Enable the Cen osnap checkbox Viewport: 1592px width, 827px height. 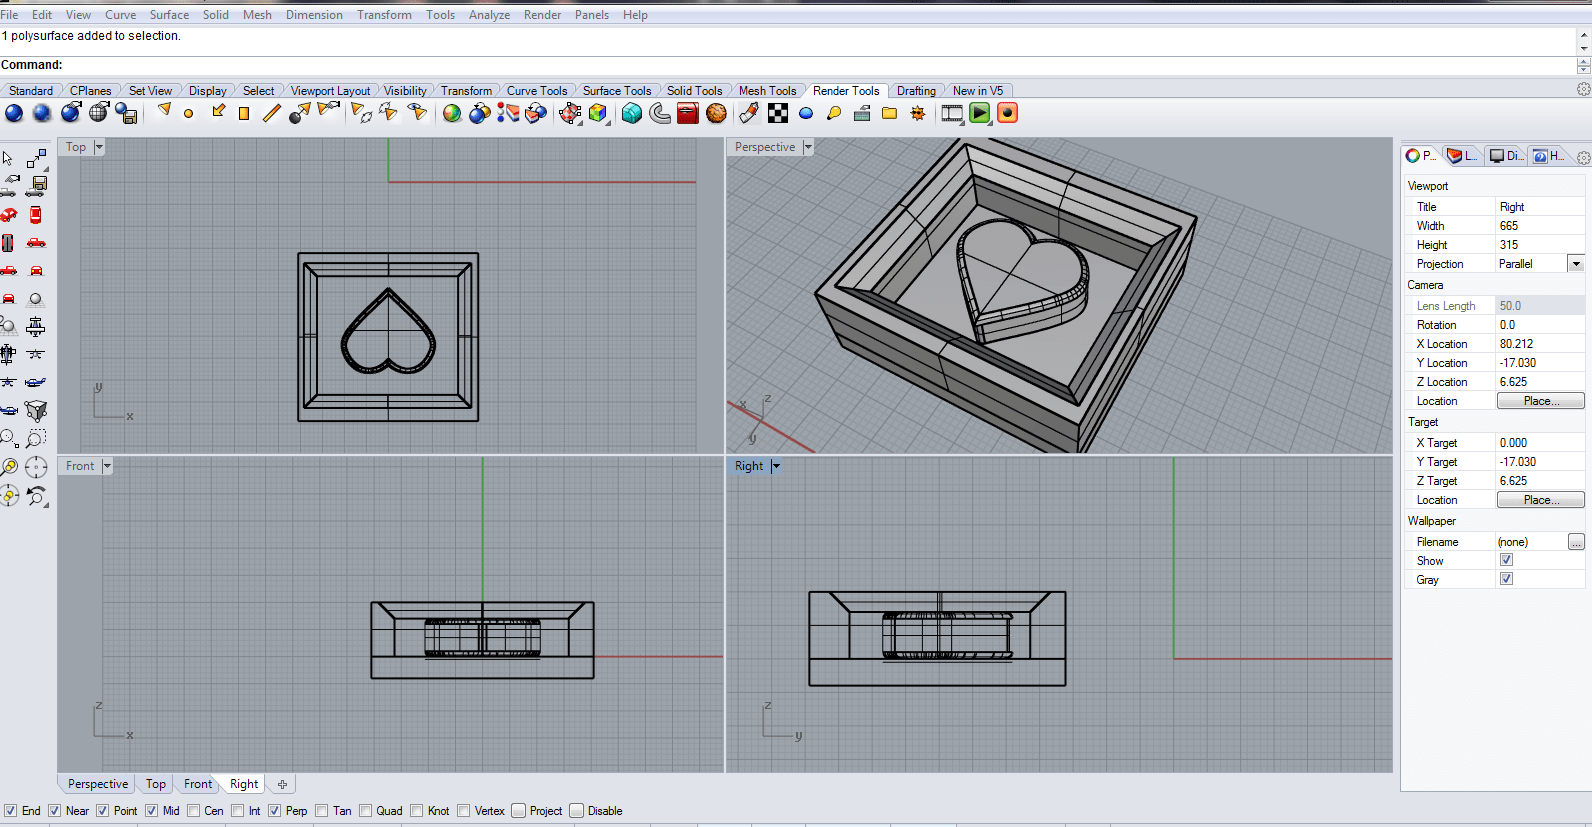click(x=193, y=811)
